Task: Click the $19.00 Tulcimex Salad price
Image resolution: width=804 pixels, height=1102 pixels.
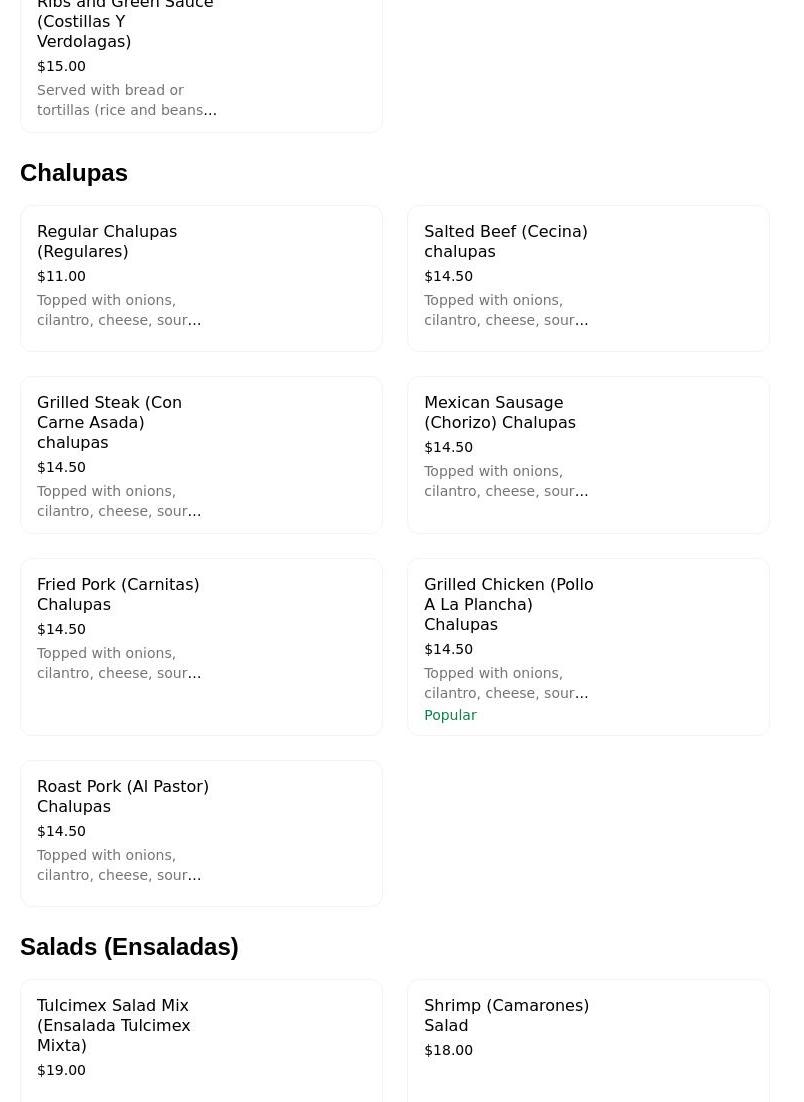Action: (x=61, y=1070)
